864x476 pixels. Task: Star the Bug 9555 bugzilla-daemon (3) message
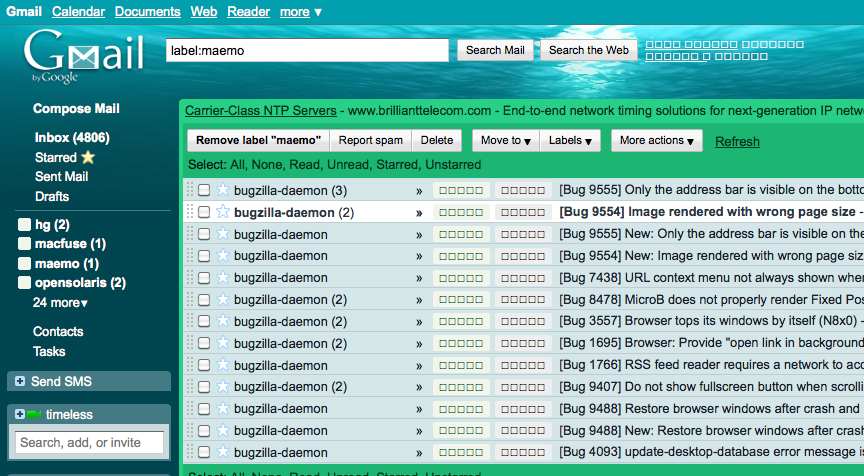[x=223, y=190]
